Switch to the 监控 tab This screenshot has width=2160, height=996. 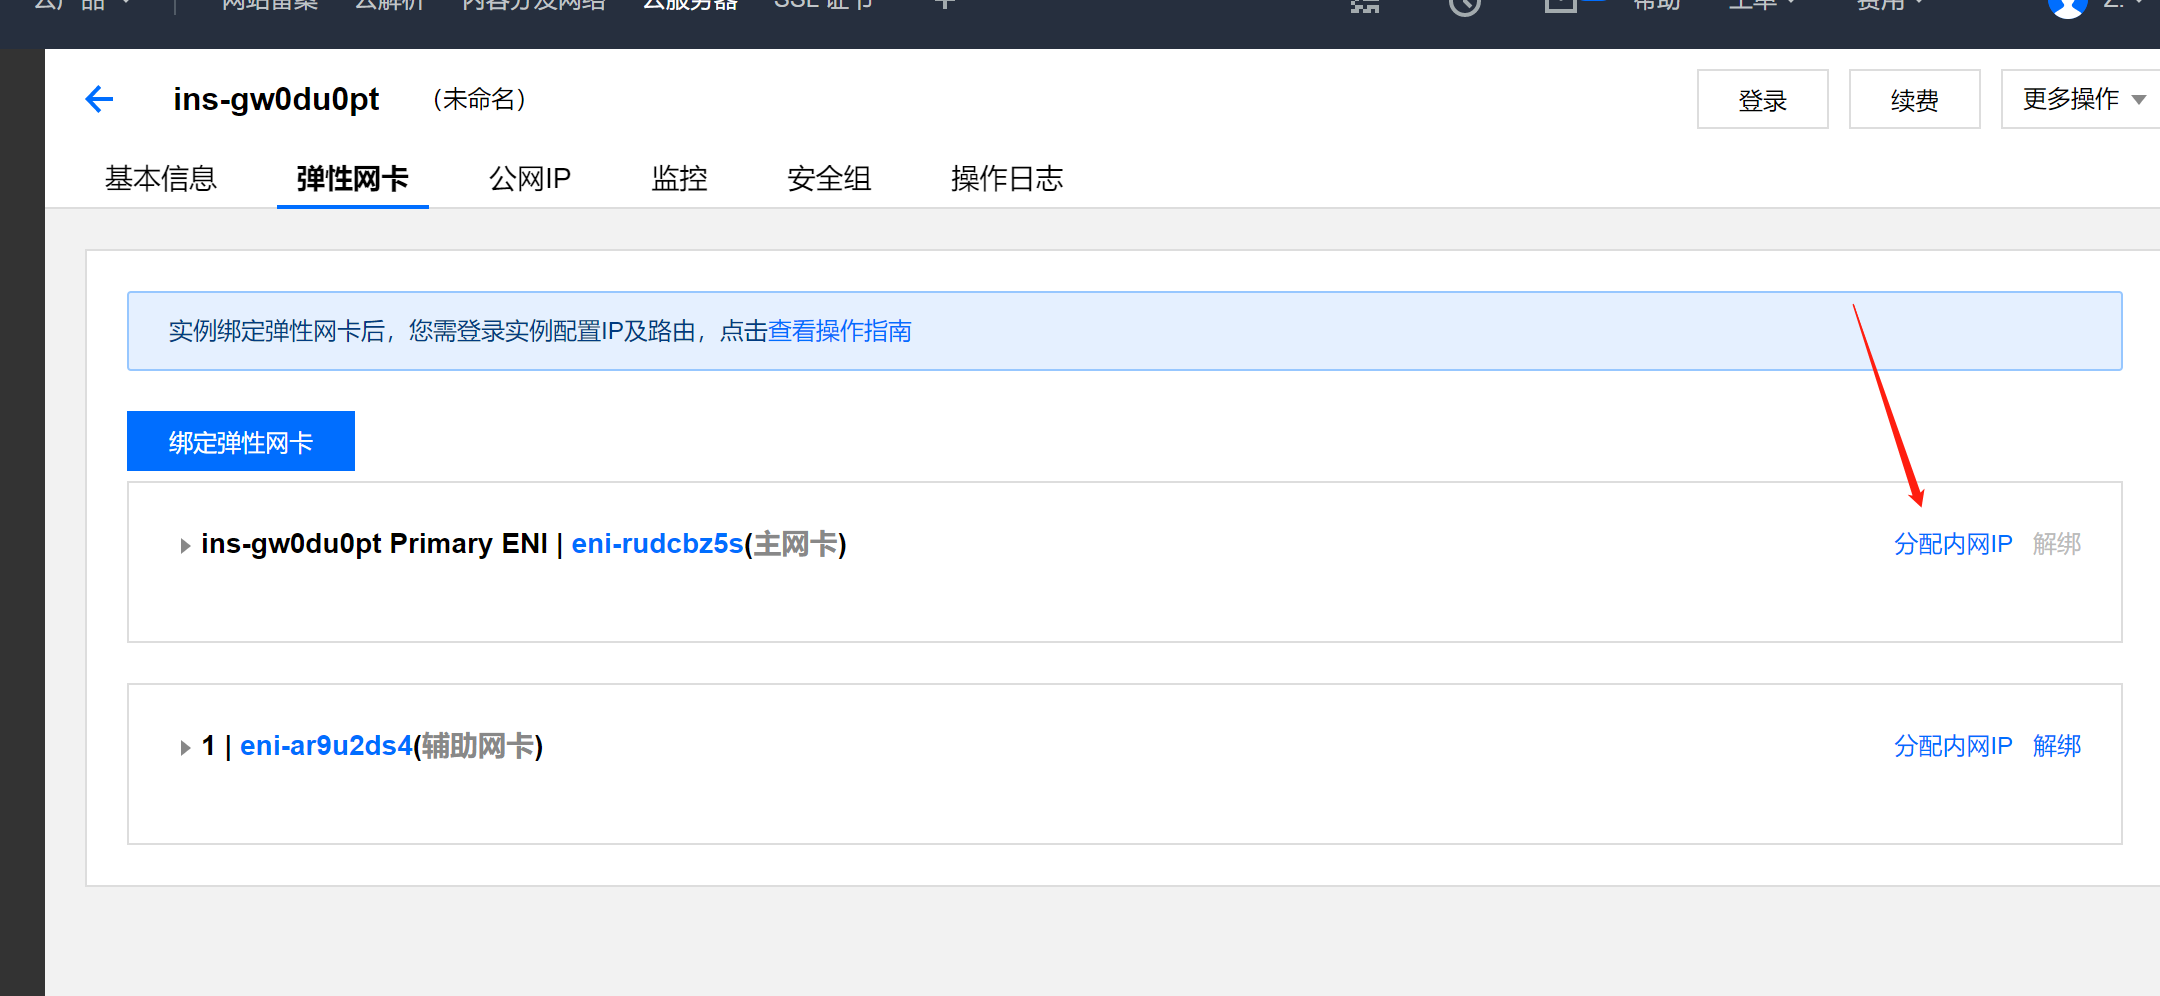[679, 179]
